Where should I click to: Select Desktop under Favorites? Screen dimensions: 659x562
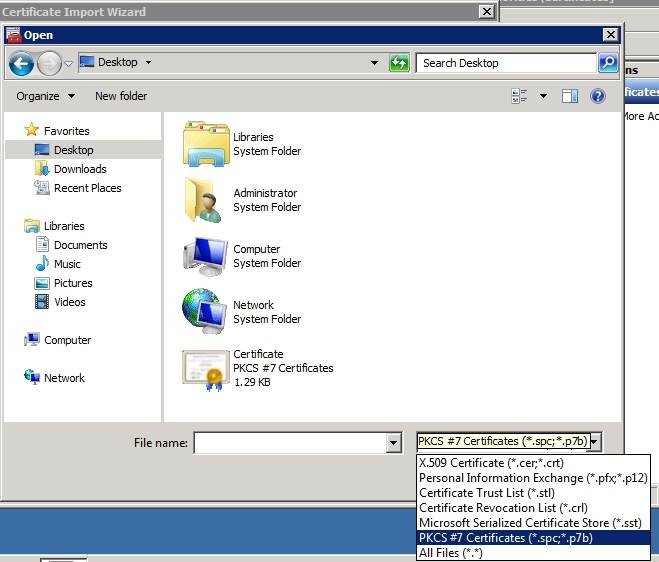point(74,150)
